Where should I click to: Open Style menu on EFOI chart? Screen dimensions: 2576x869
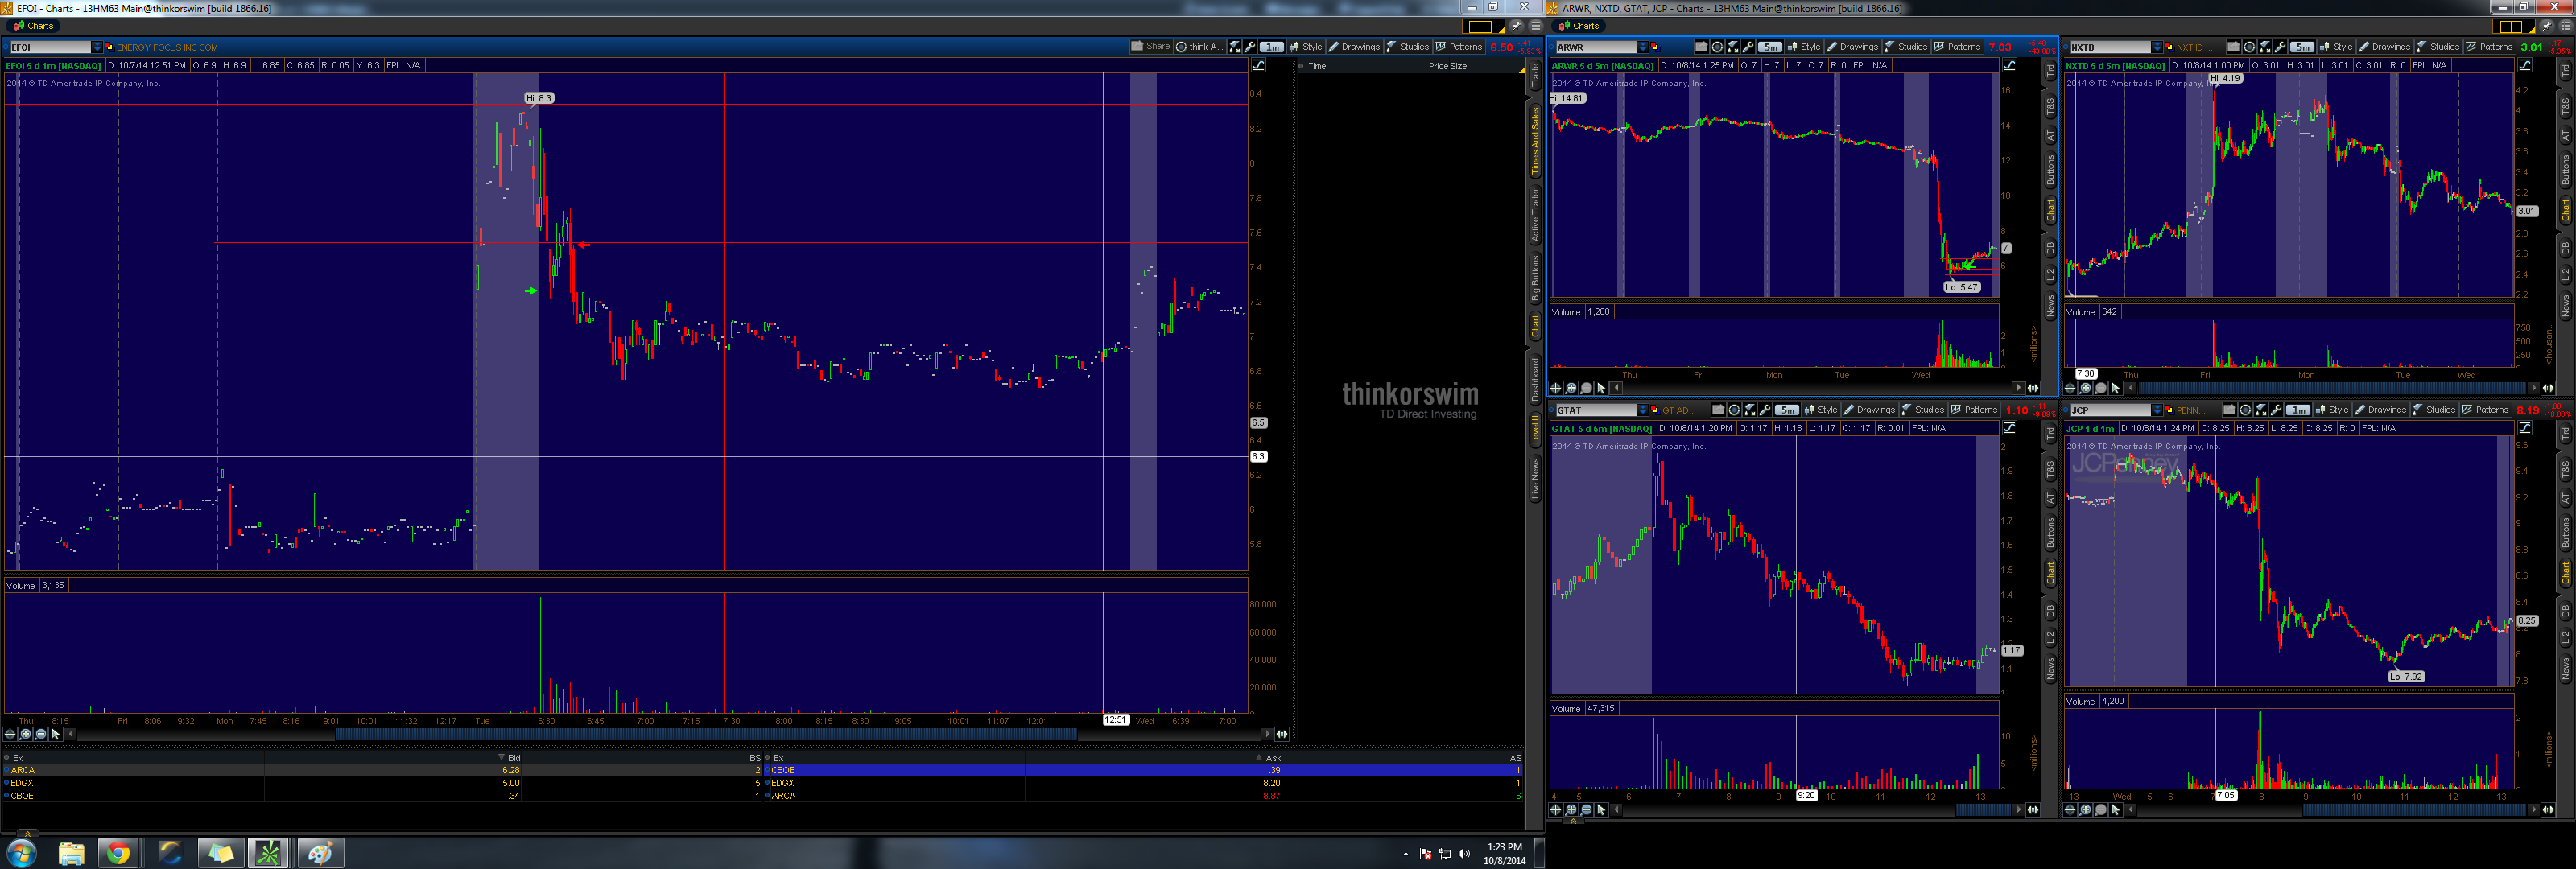tap(1306, 47)
